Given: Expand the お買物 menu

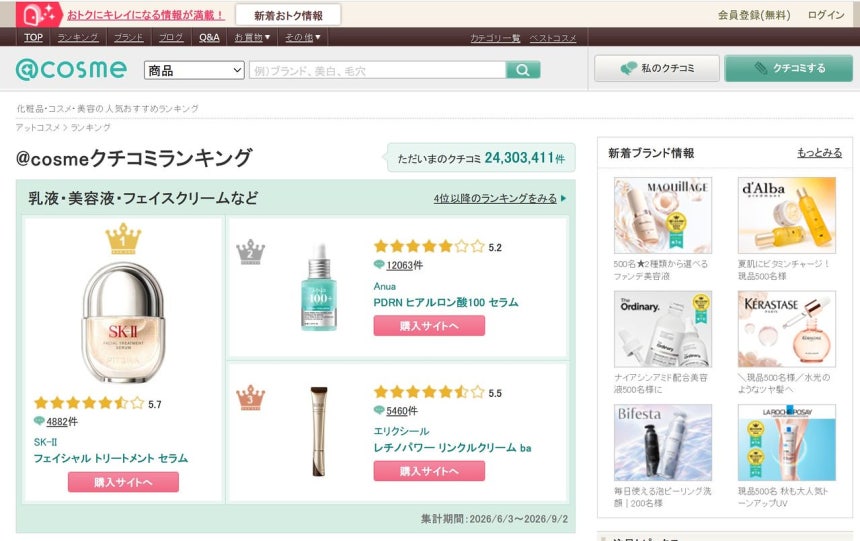Looking at the screenshot, I should (252, 37).
